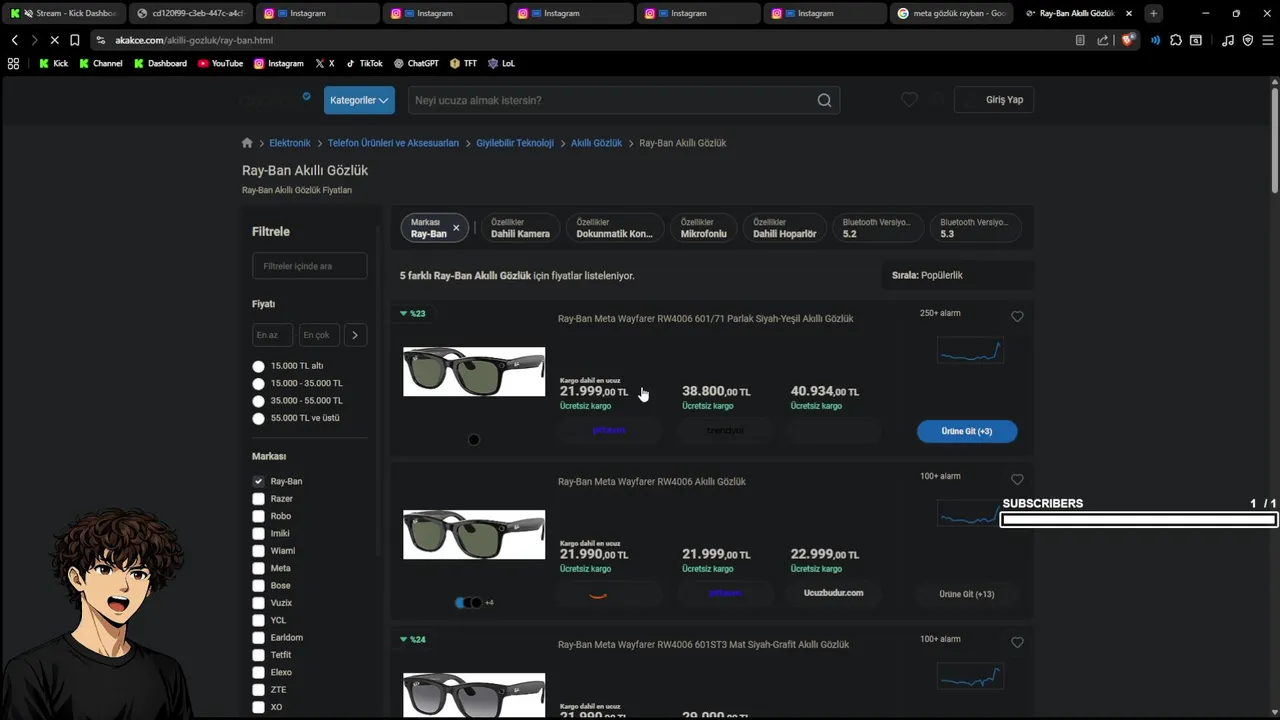The height and width of the screenshot is (720, 1280).
Task: Apply the Dahili Kamera feature filter
Action: (520, 228)
